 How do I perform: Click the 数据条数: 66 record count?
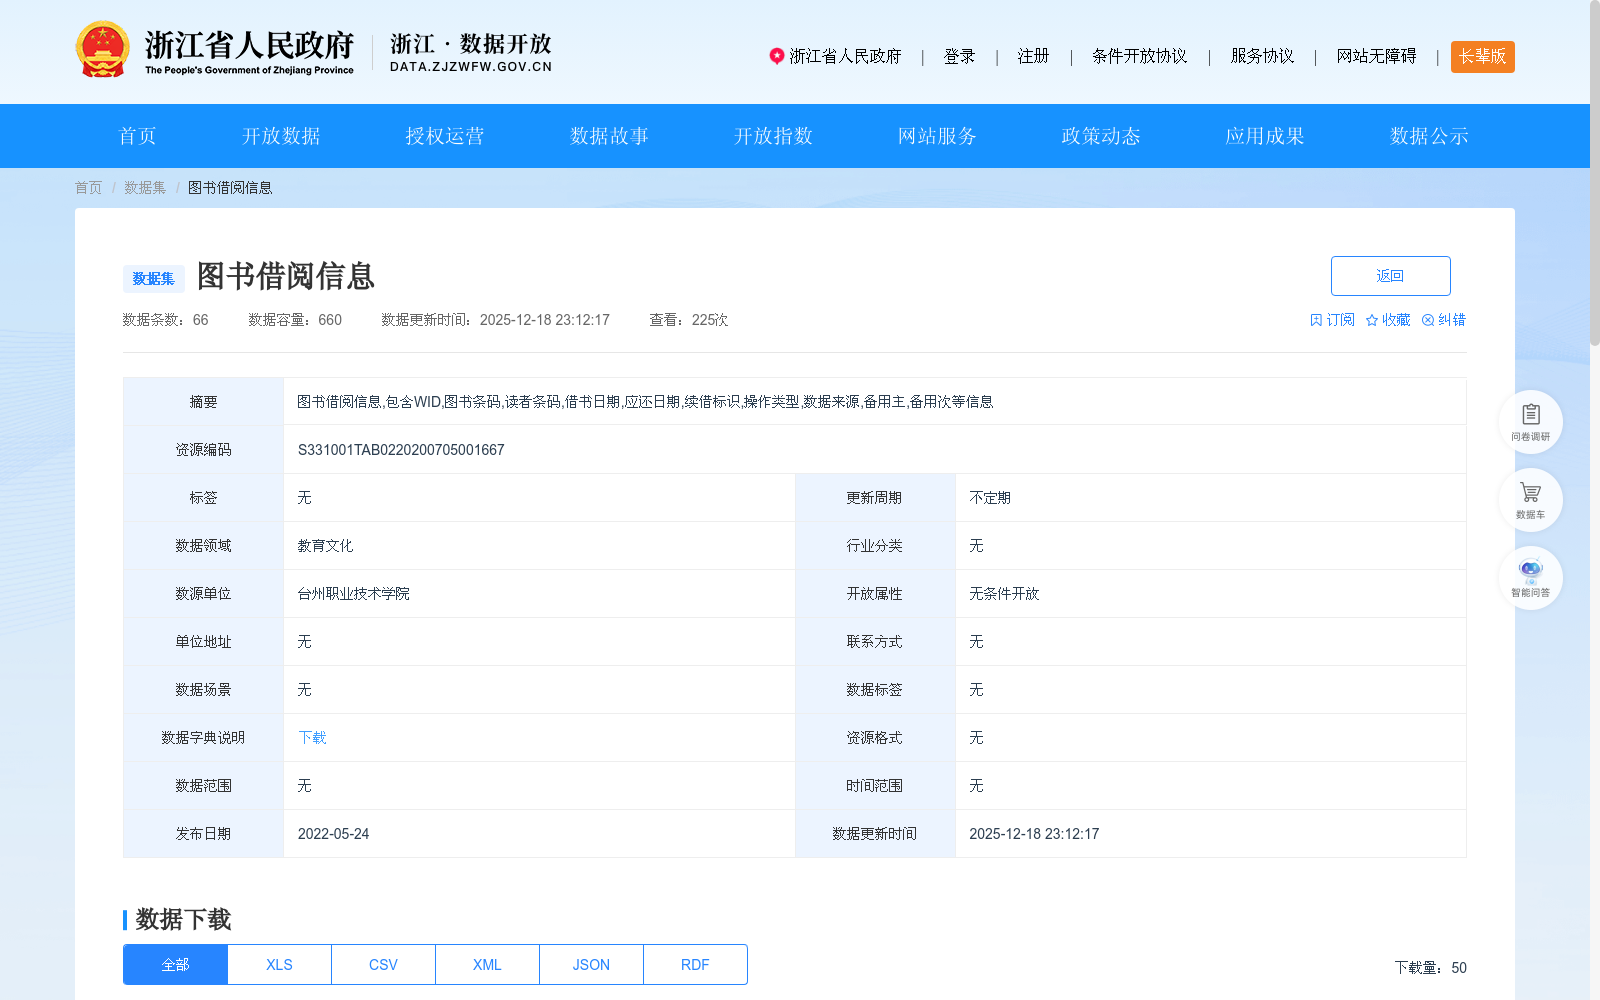tap(165, 320)
